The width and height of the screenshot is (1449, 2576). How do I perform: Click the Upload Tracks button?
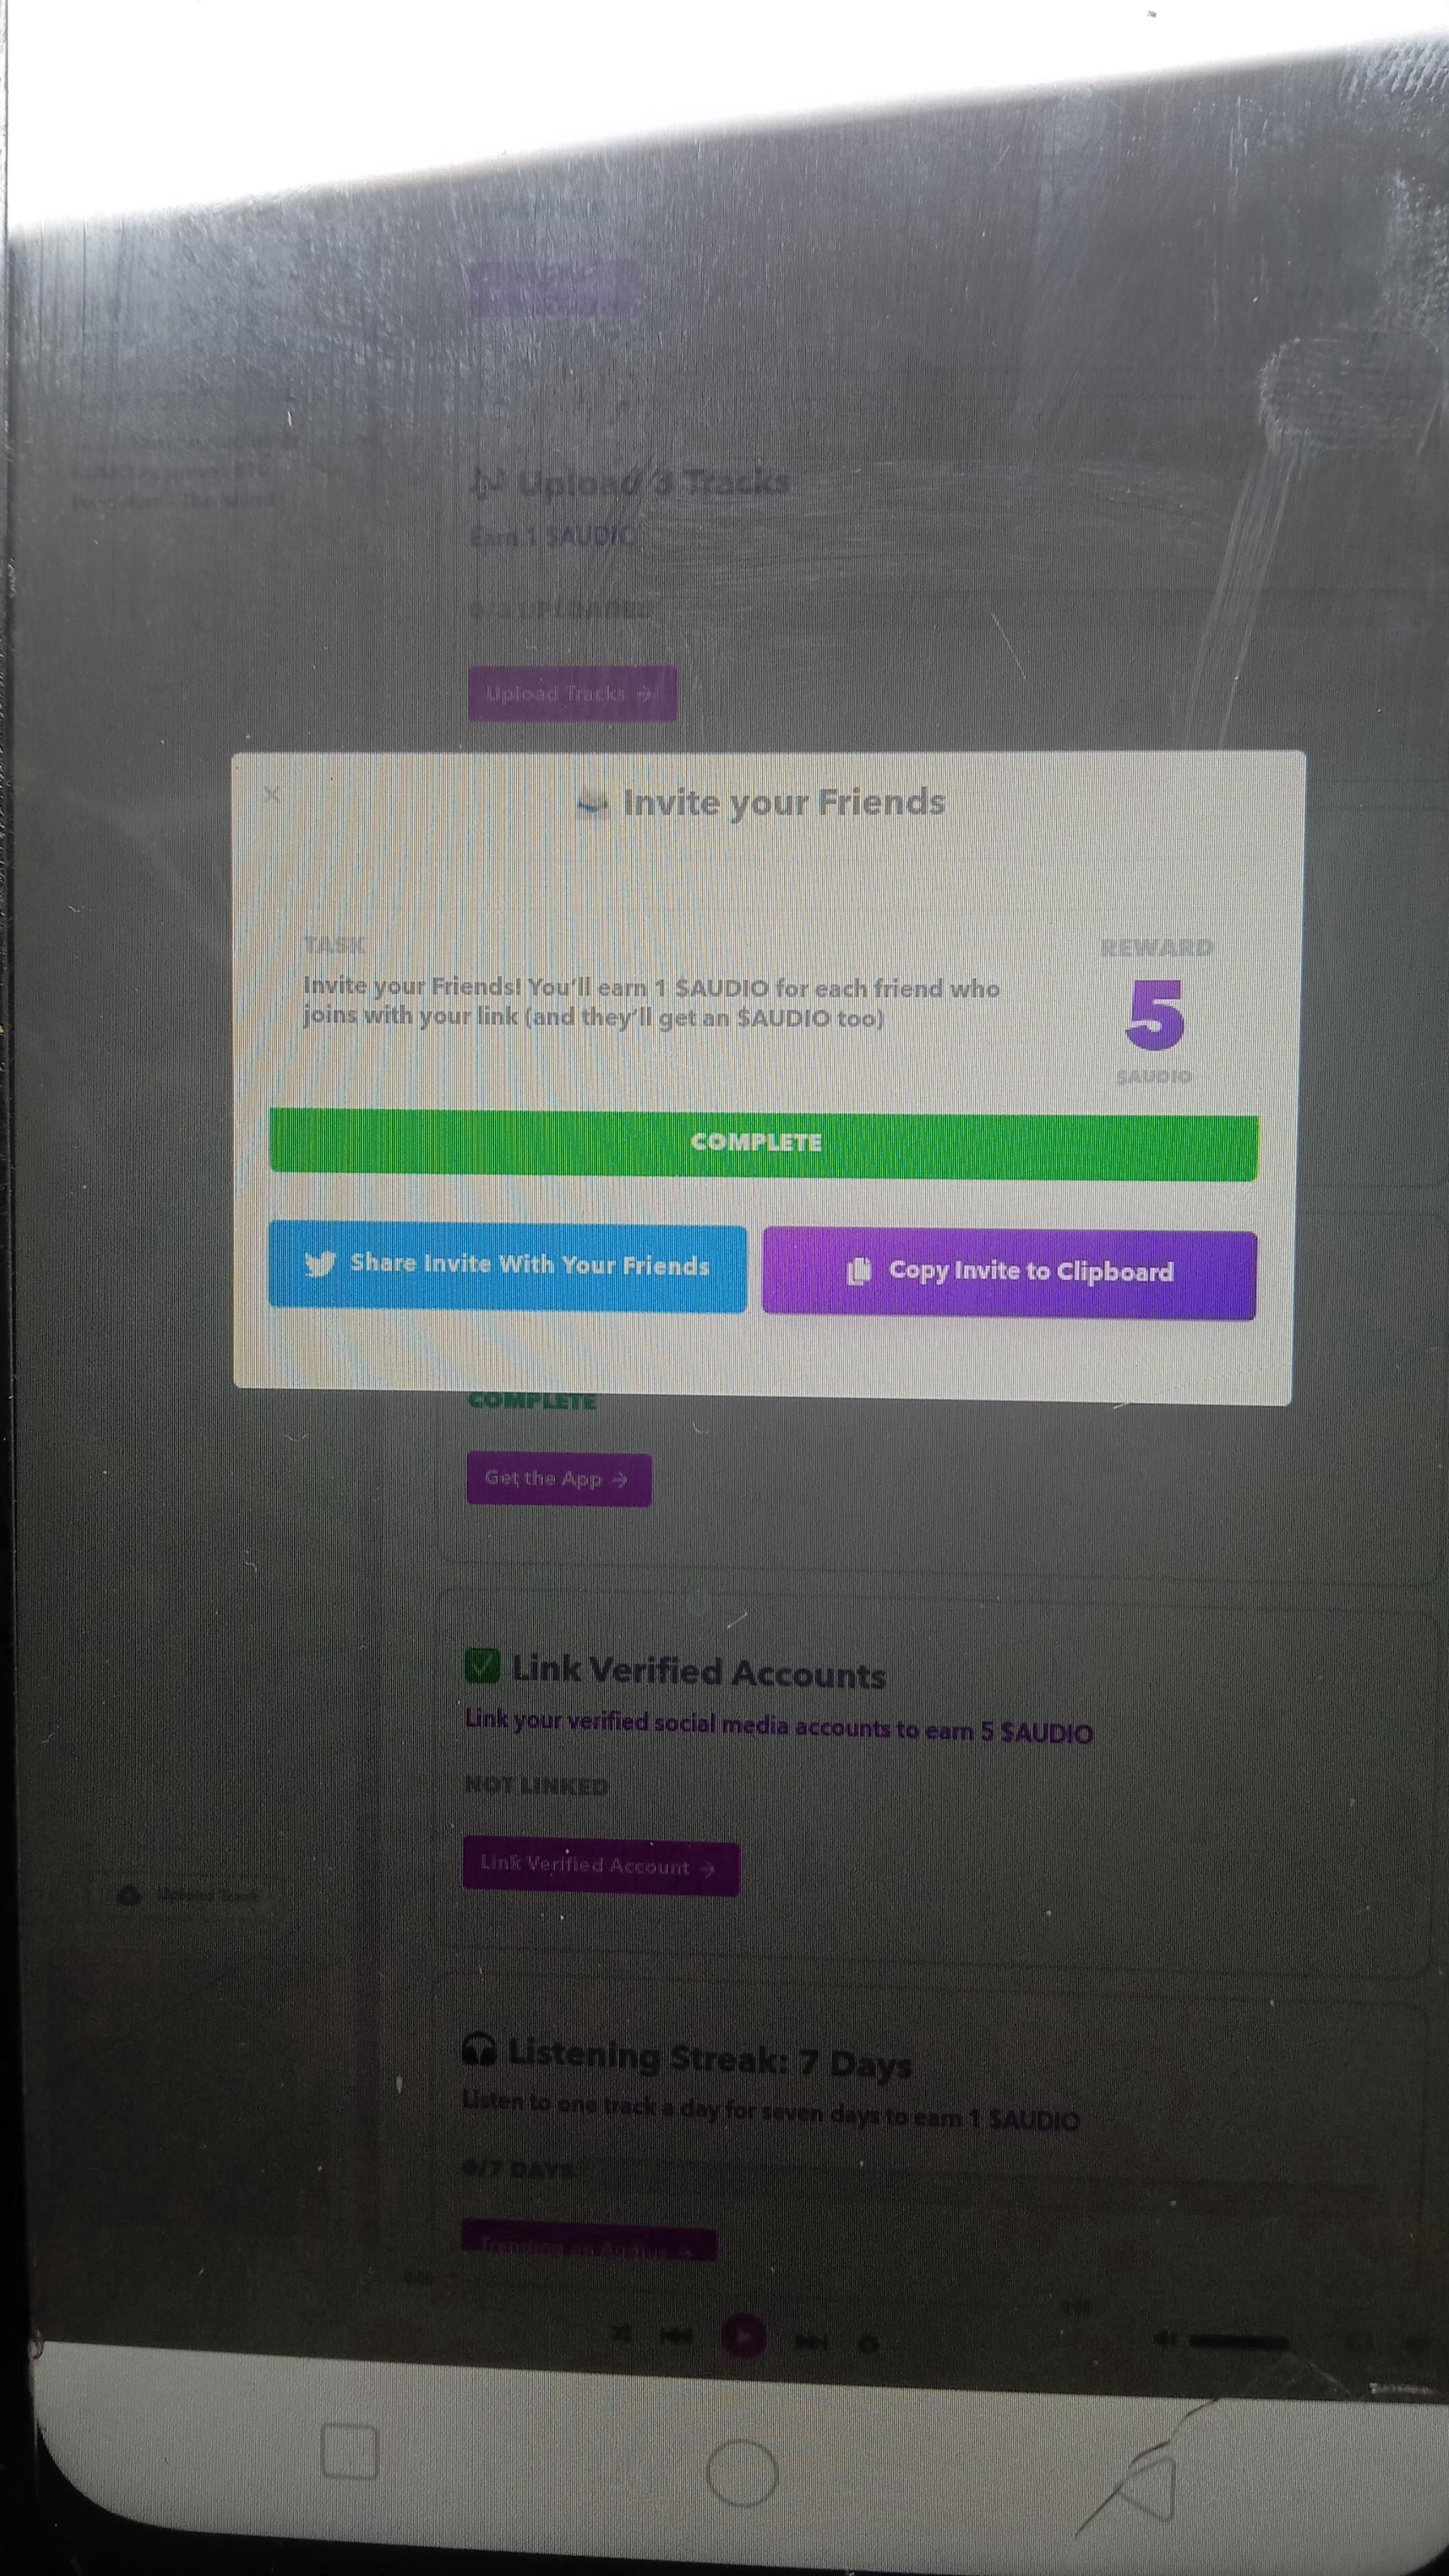[572, 693]
